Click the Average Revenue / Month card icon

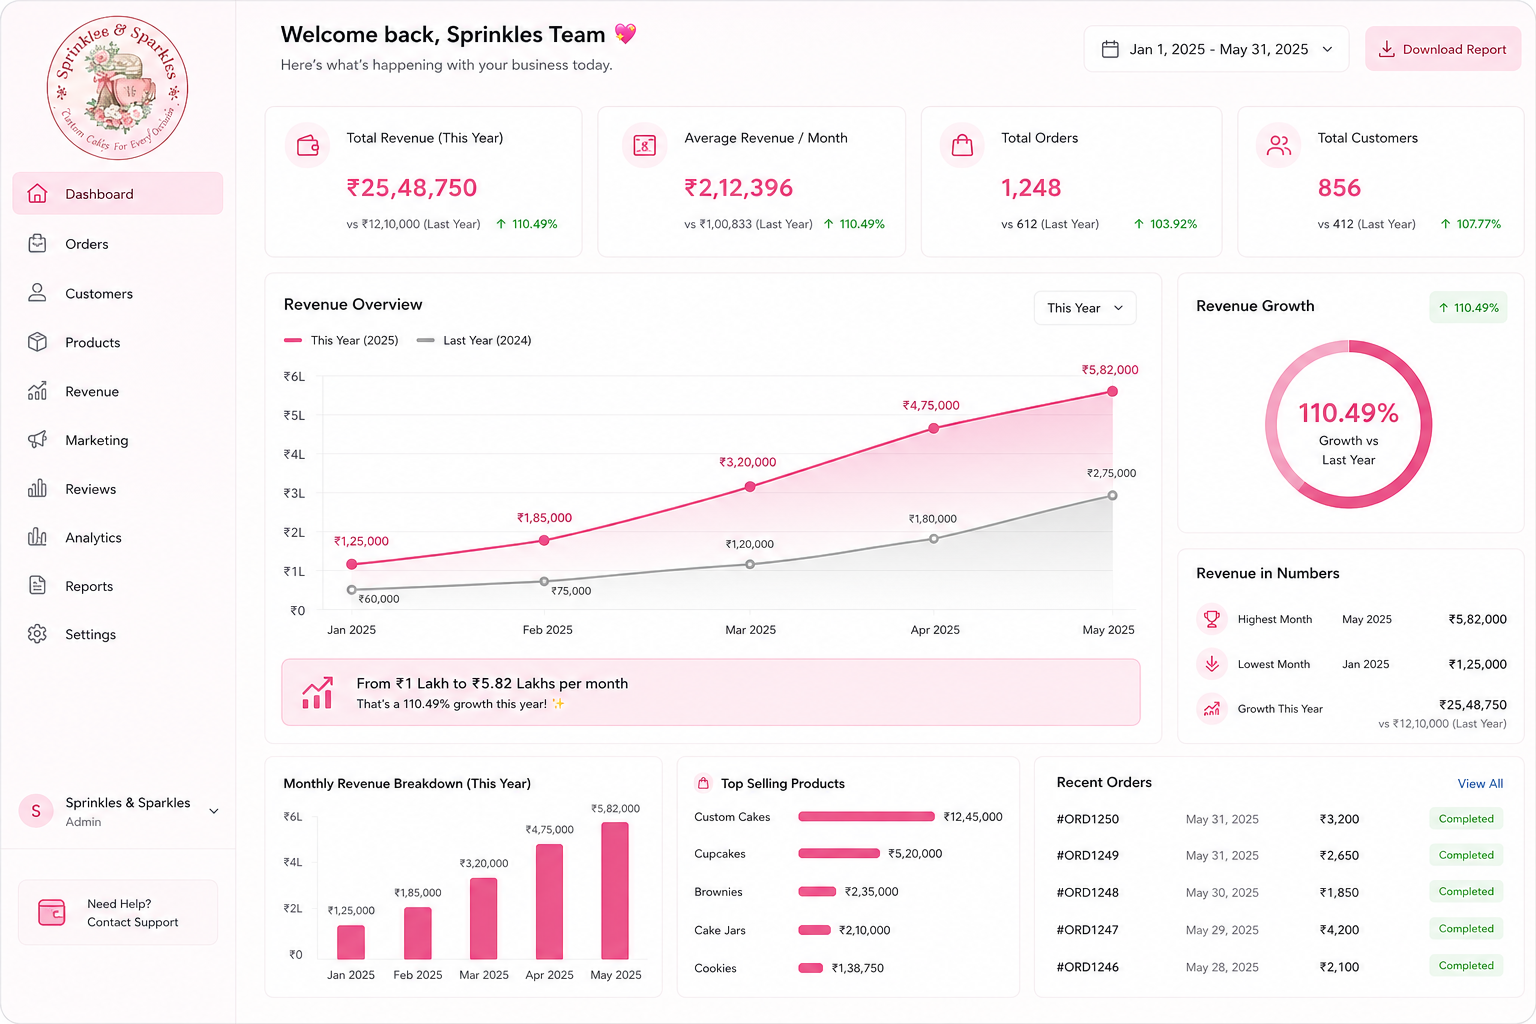point(645,146)
